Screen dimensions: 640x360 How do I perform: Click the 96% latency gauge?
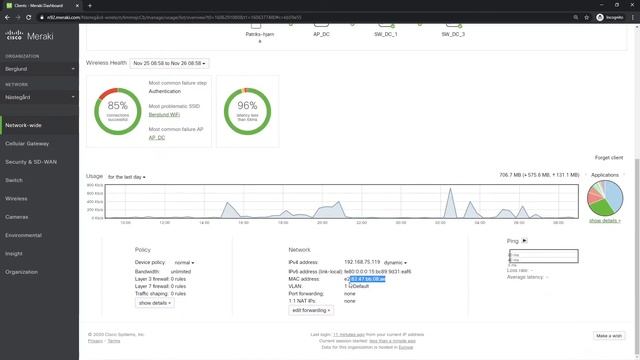pyautogui.click(x=247, y=111)
